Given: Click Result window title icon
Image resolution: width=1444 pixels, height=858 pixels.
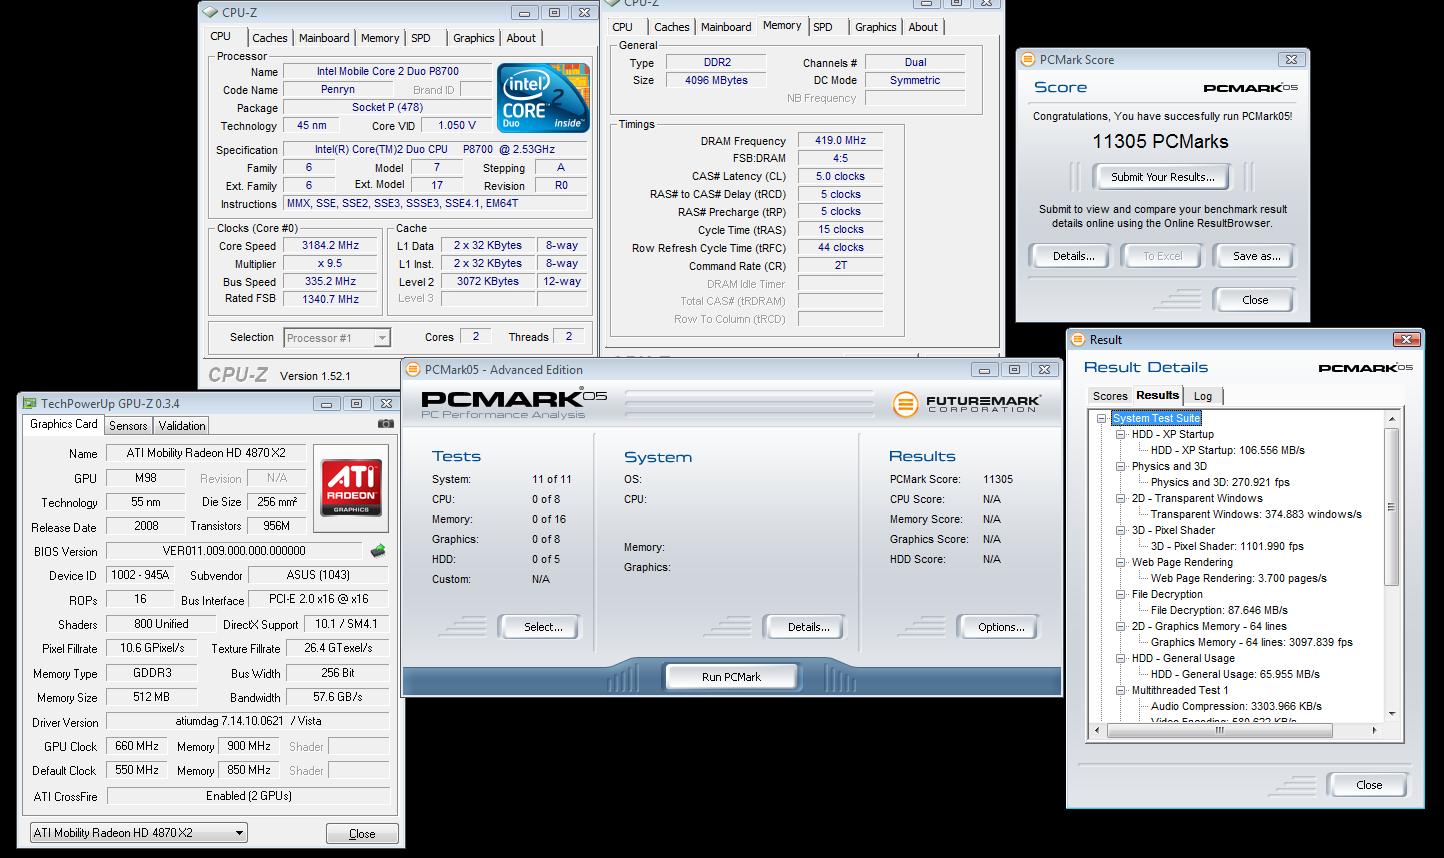Looking at the screenshot, I should [1078, 339].
